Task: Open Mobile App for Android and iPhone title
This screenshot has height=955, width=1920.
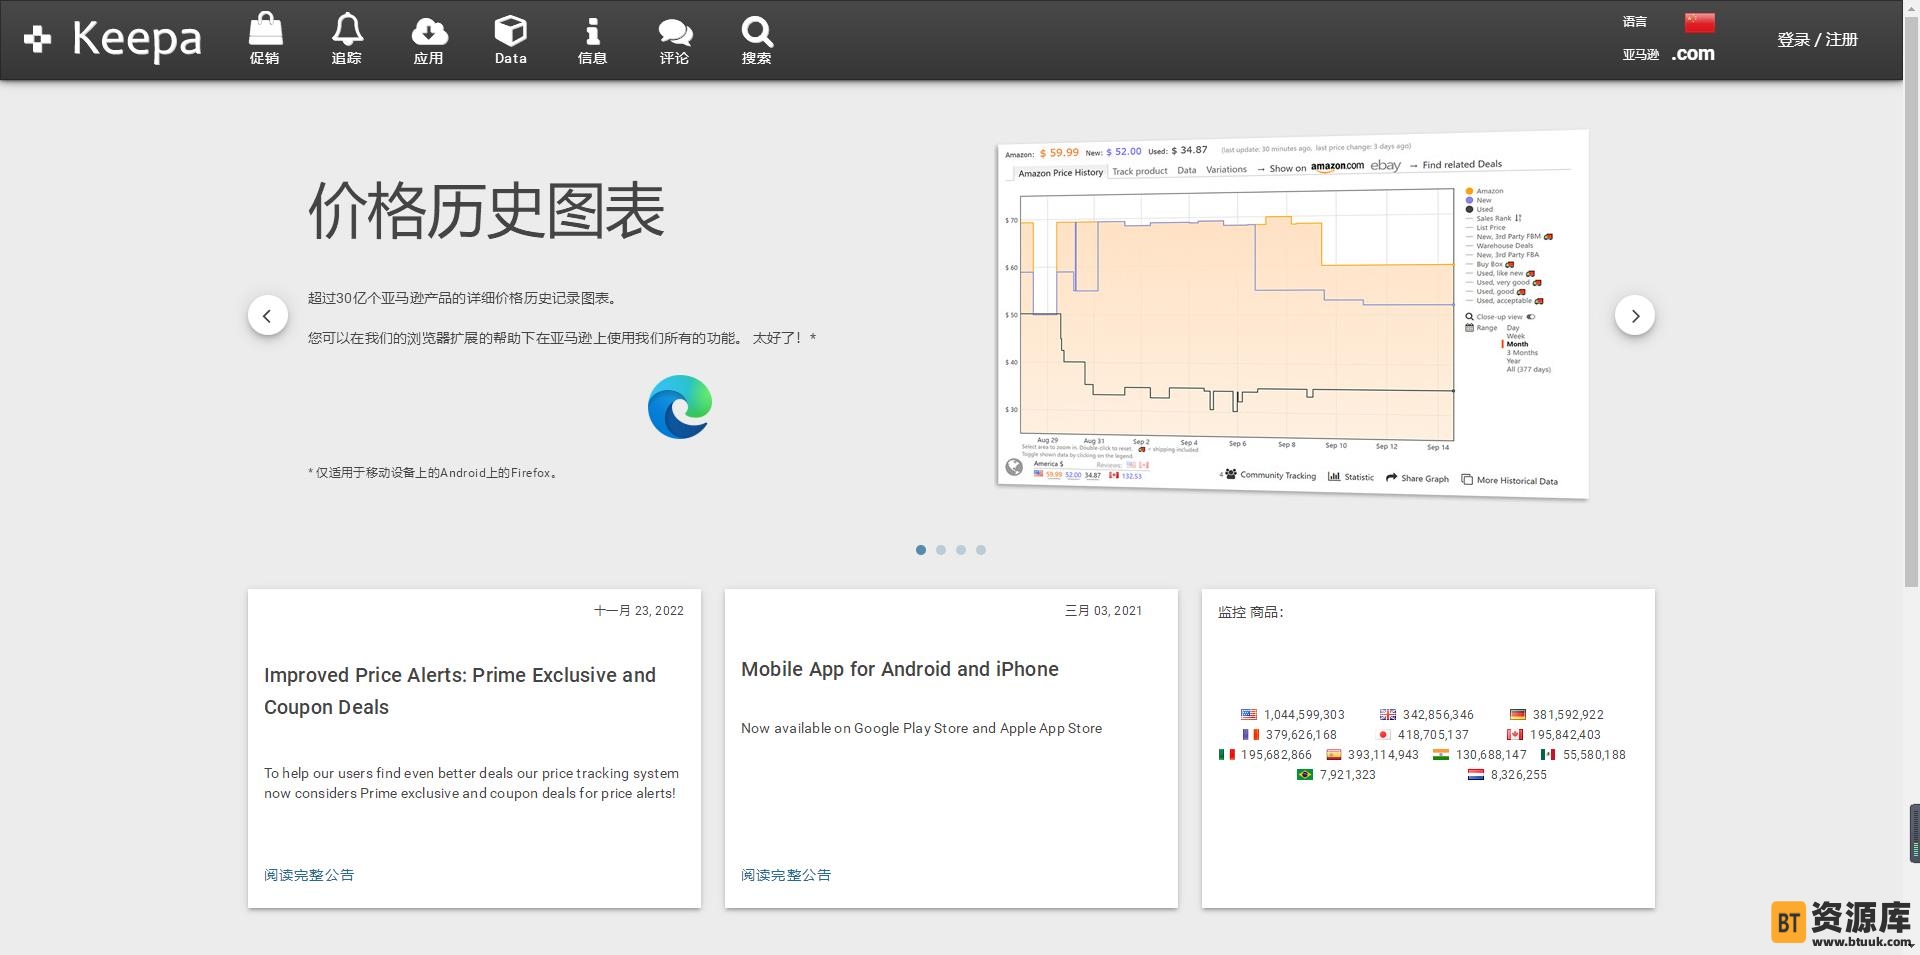Action: (x=900, y=669)
